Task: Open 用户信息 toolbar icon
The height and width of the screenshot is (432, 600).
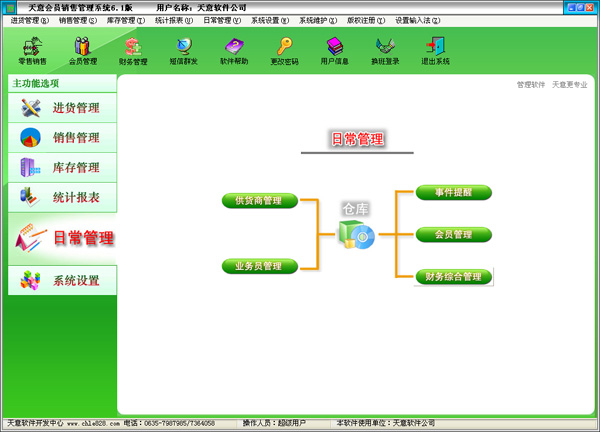Action: (335, 47)
